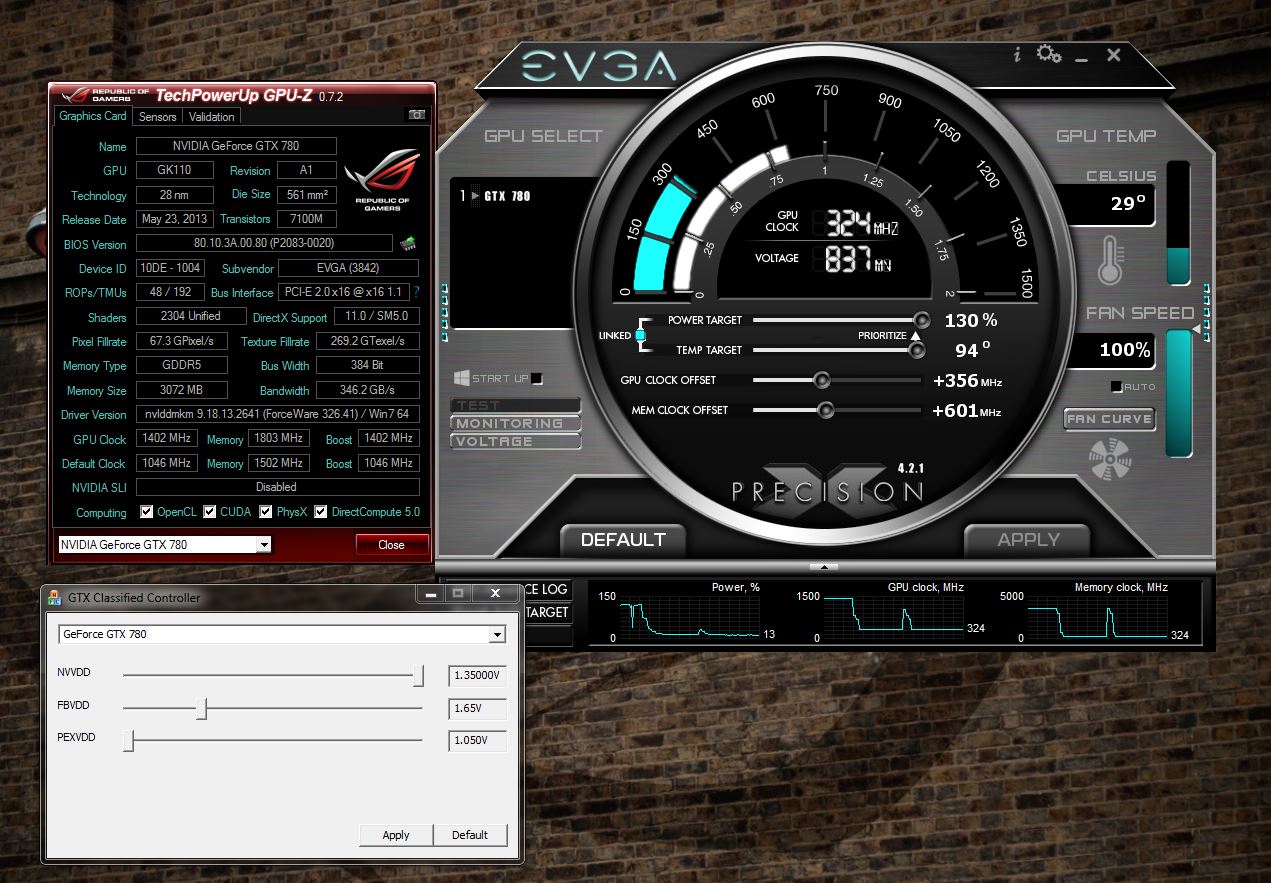Switch to the Validation tab
Image resolution: width=1271 pixels, height=883 pixels.
point(212,117)
